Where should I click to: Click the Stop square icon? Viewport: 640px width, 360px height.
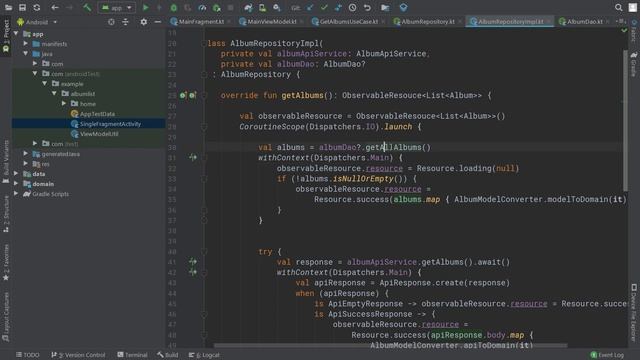(231, 7)
